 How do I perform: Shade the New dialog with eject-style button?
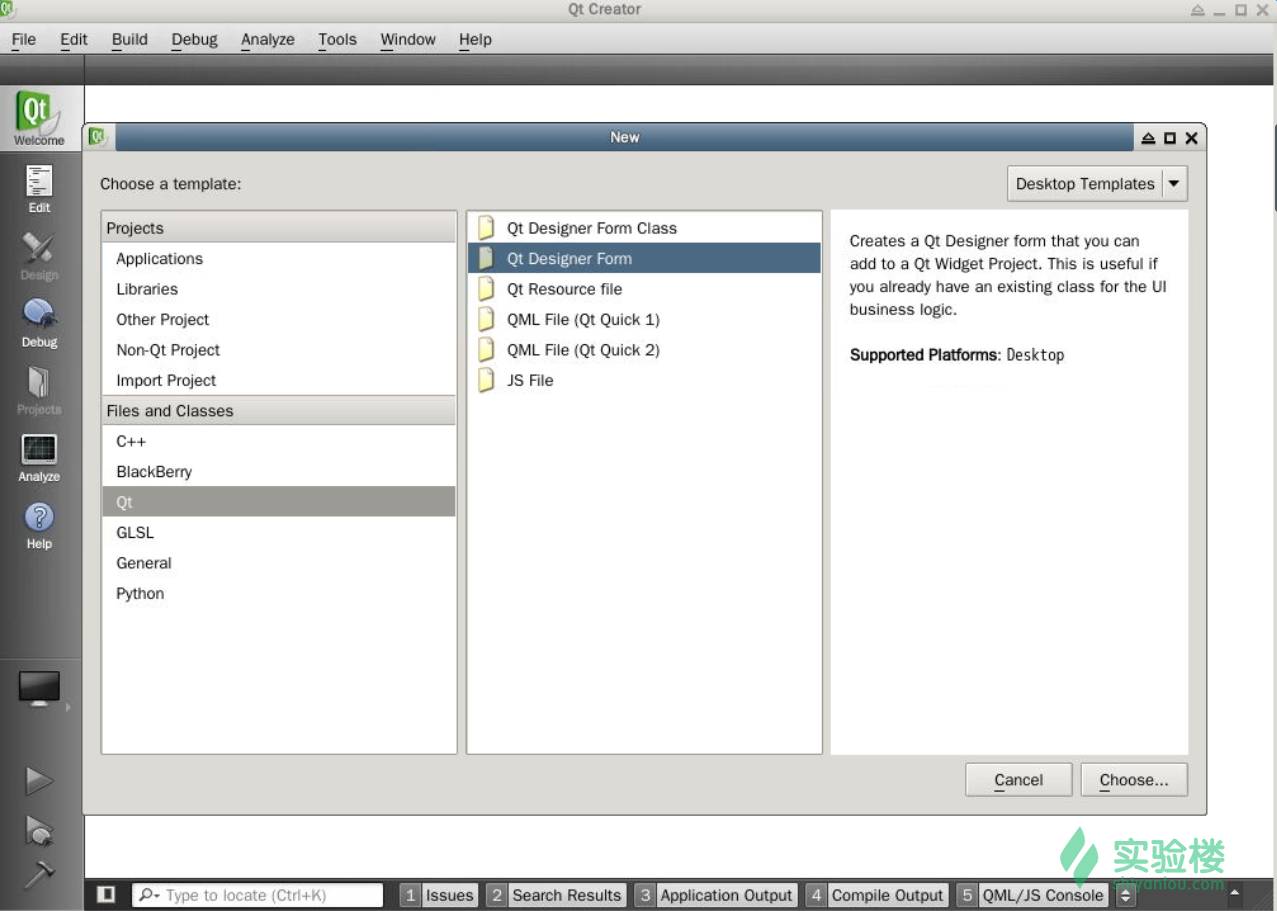coord(1149,138)
